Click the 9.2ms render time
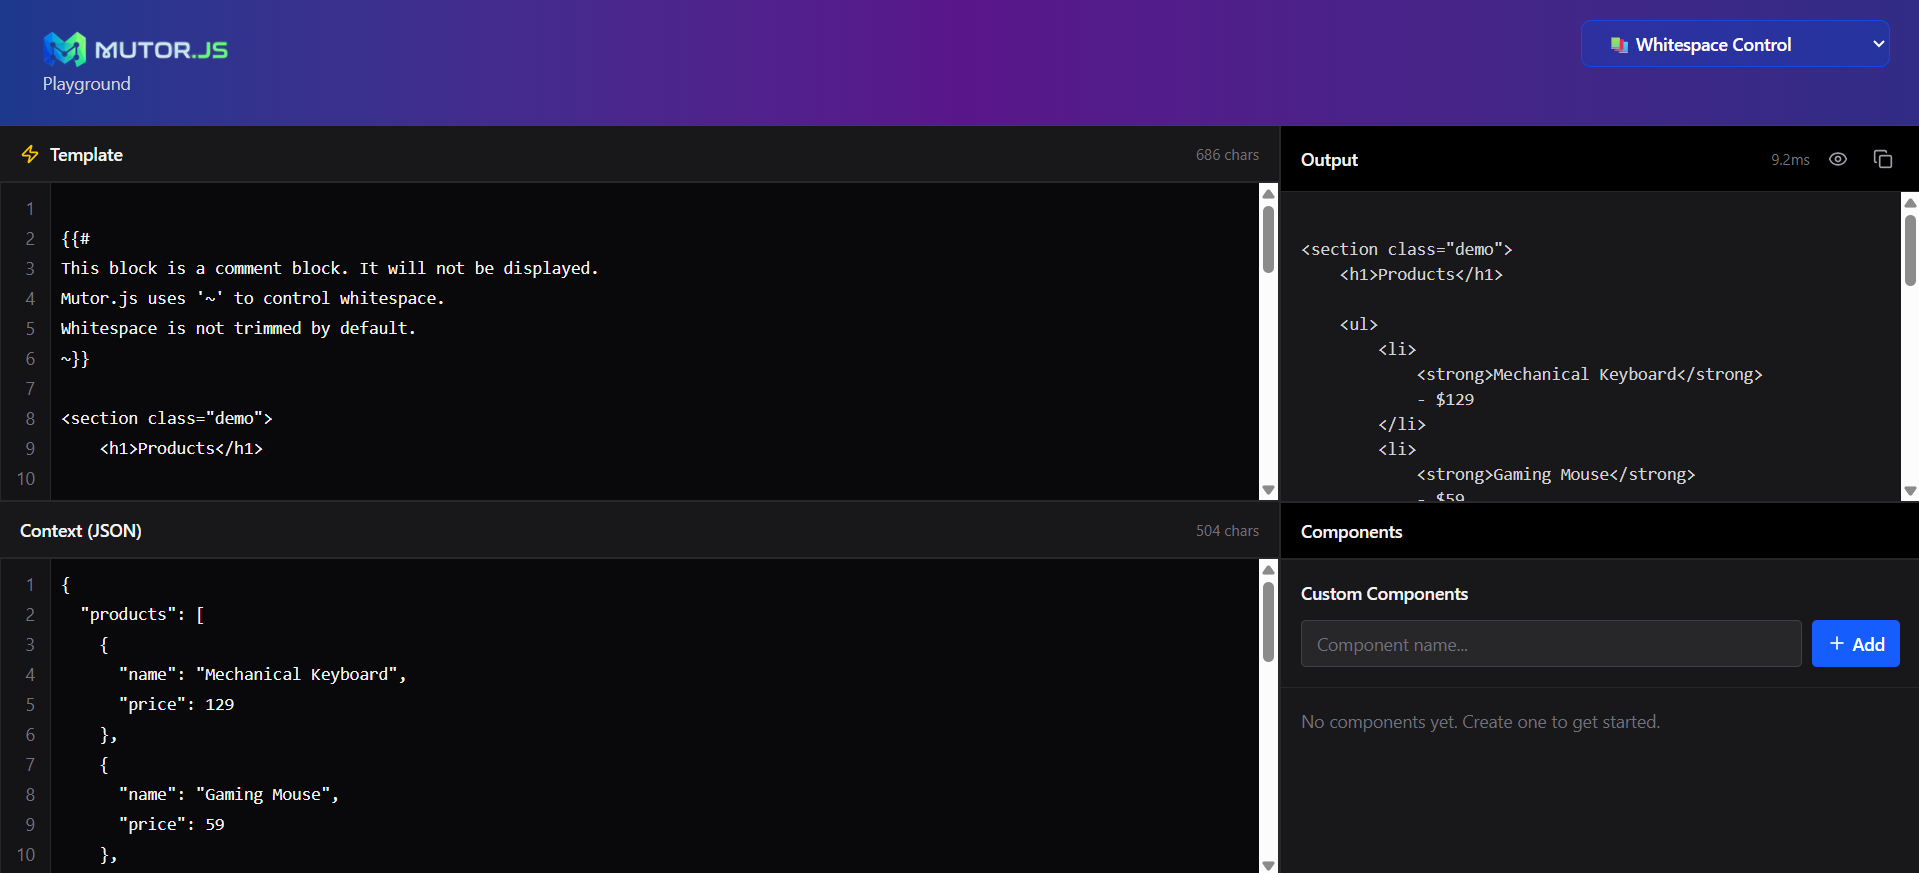 [1790, 160]
